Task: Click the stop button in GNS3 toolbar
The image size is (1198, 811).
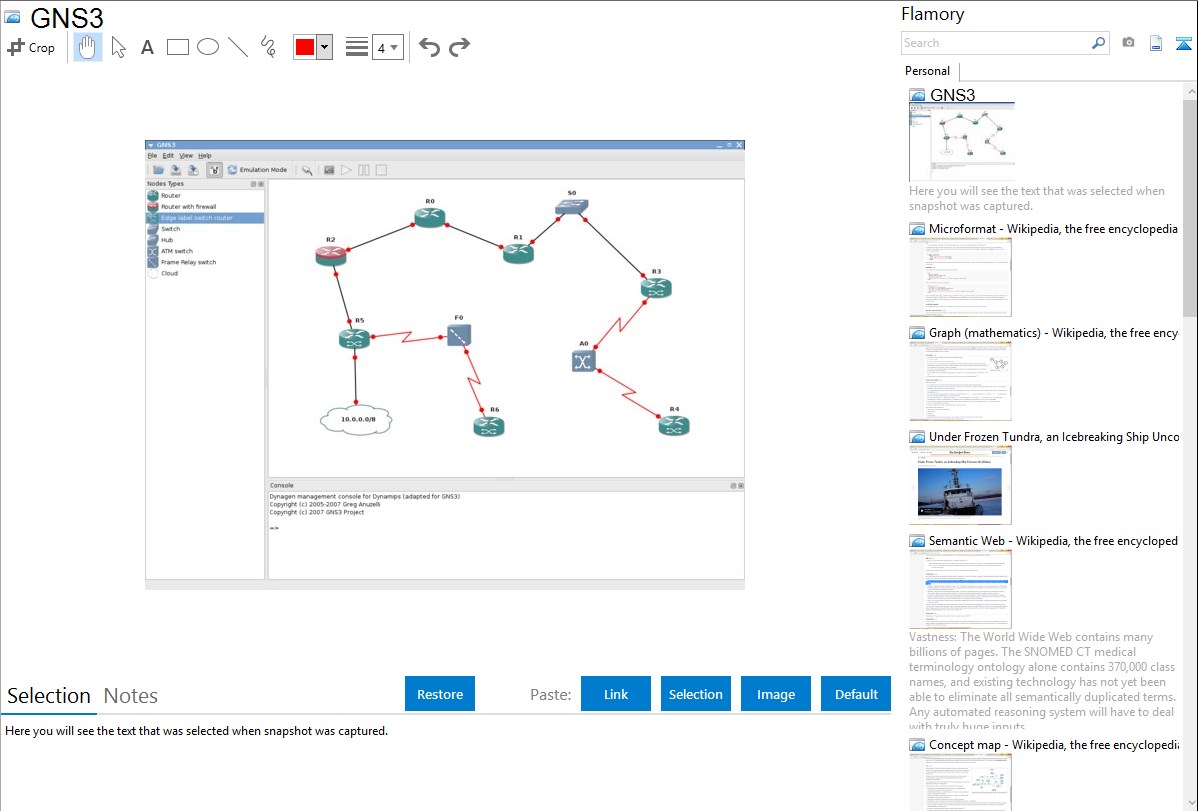Action: coord(381,170)
